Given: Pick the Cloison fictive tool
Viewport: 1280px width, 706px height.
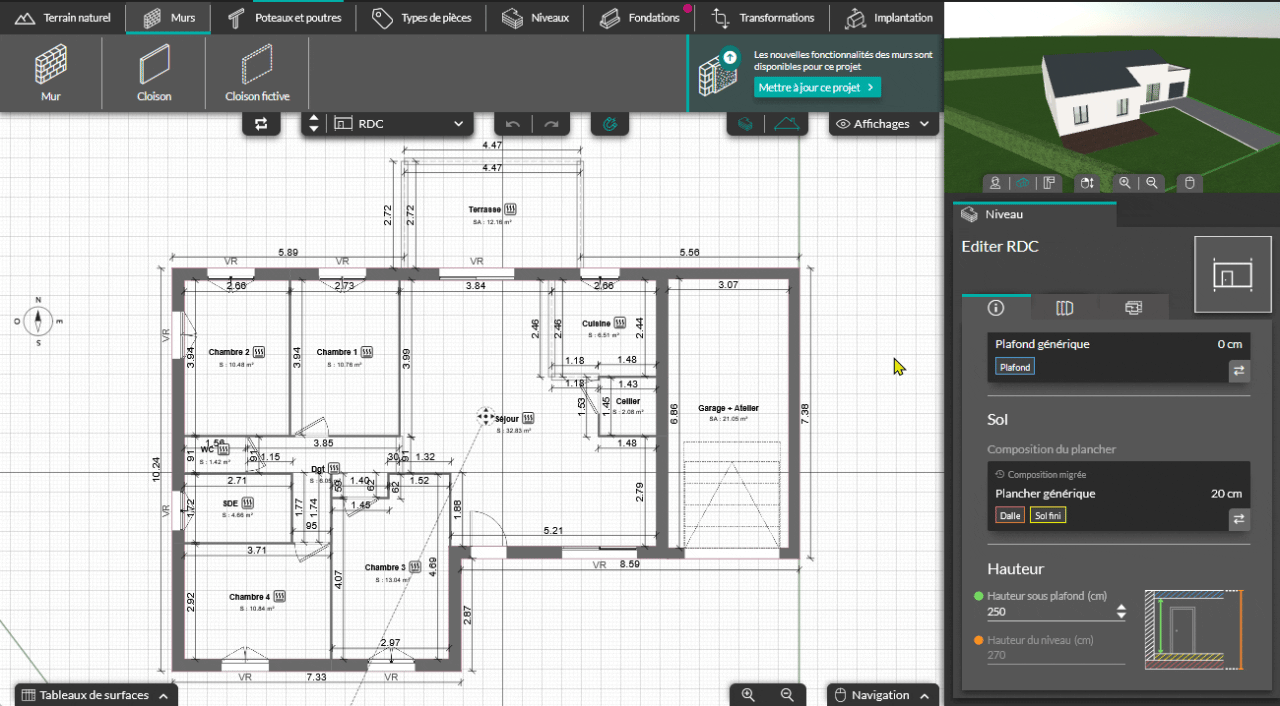Looking at the screenshot, I should 257,73.
